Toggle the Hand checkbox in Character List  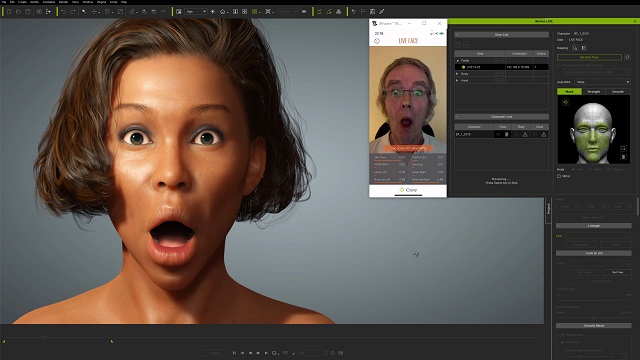tap(535, 134)
